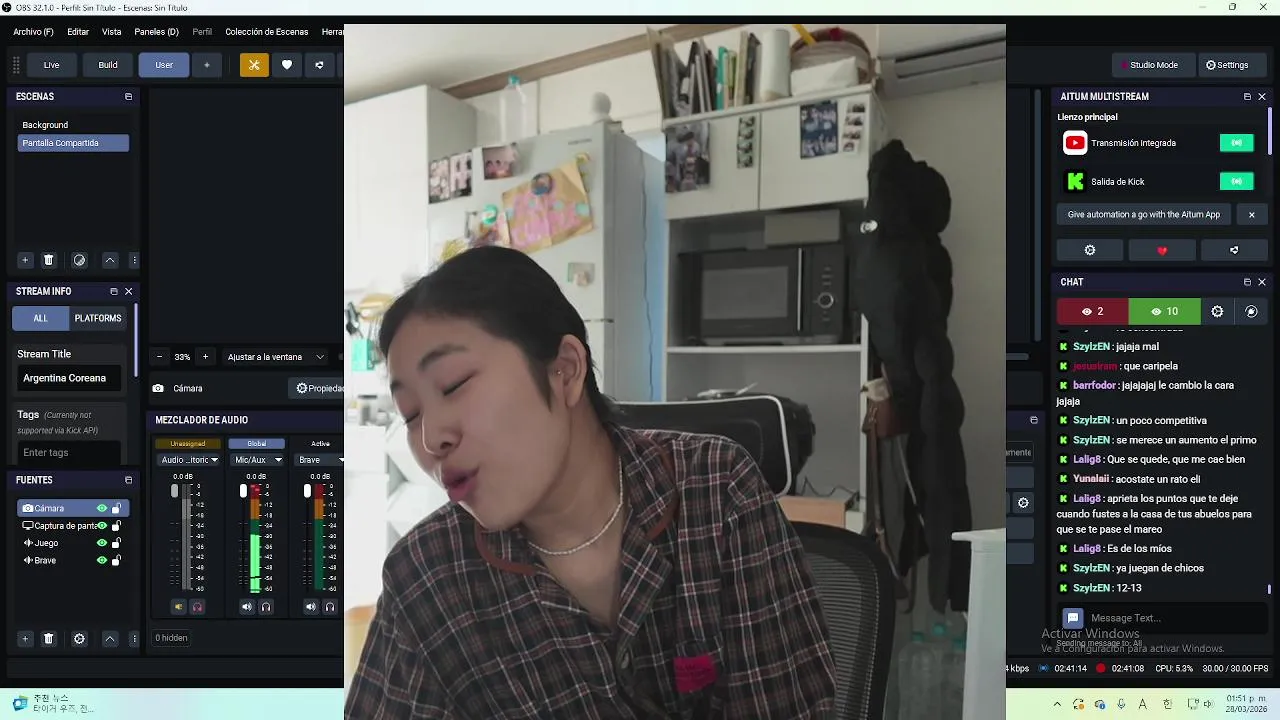
Task: Delete selected scene with Escenas trash icon
Action: pyautogui.click(x=48, y=260)
